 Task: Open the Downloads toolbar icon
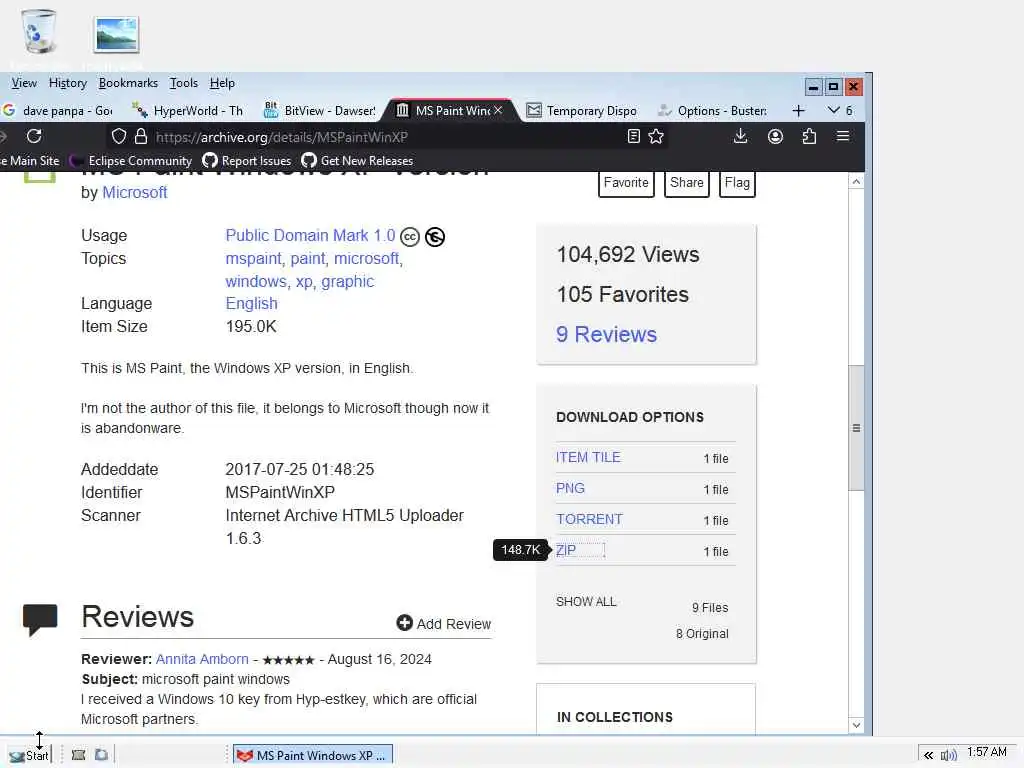(740, 136)
